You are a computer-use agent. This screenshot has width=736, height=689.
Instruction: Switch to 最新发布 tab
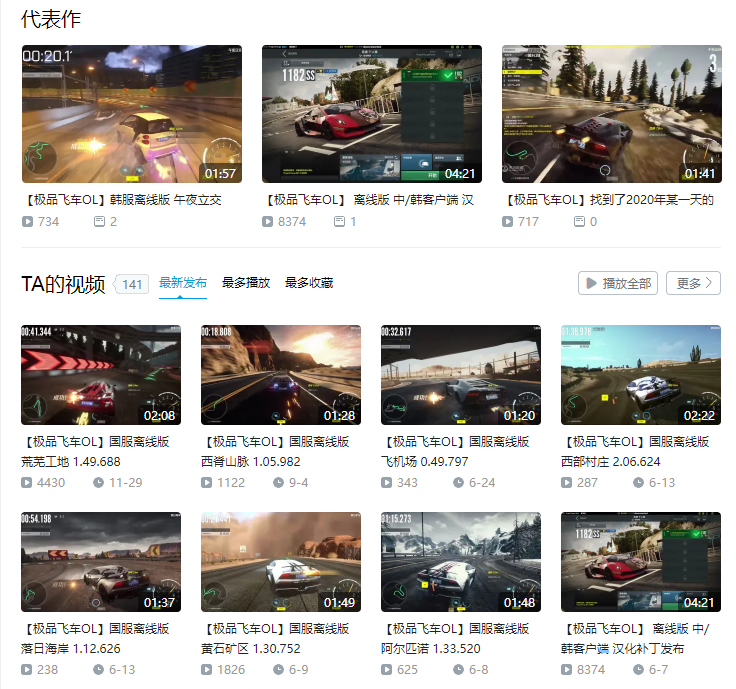(x=183, y=283)
